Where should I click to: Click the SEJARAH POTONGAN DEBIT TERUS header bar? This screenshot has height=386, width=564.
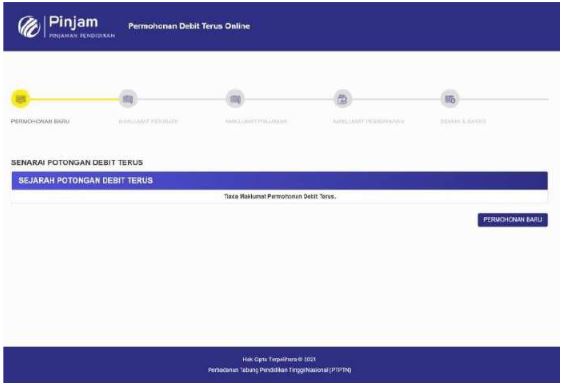[x=279, y=181]
